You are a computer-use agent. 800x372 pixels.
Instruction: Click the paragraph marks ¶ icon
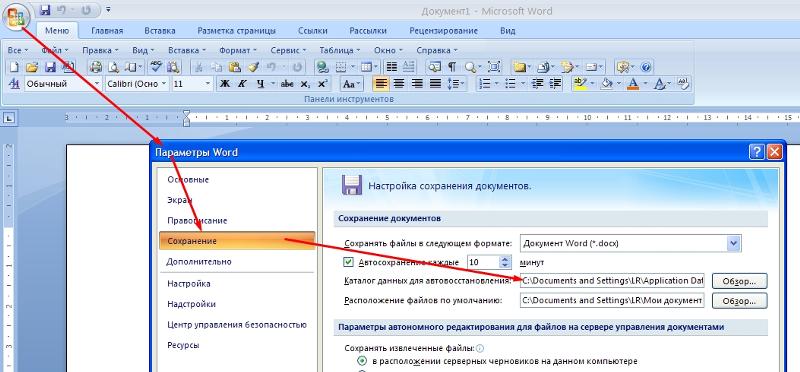point(452,67)
